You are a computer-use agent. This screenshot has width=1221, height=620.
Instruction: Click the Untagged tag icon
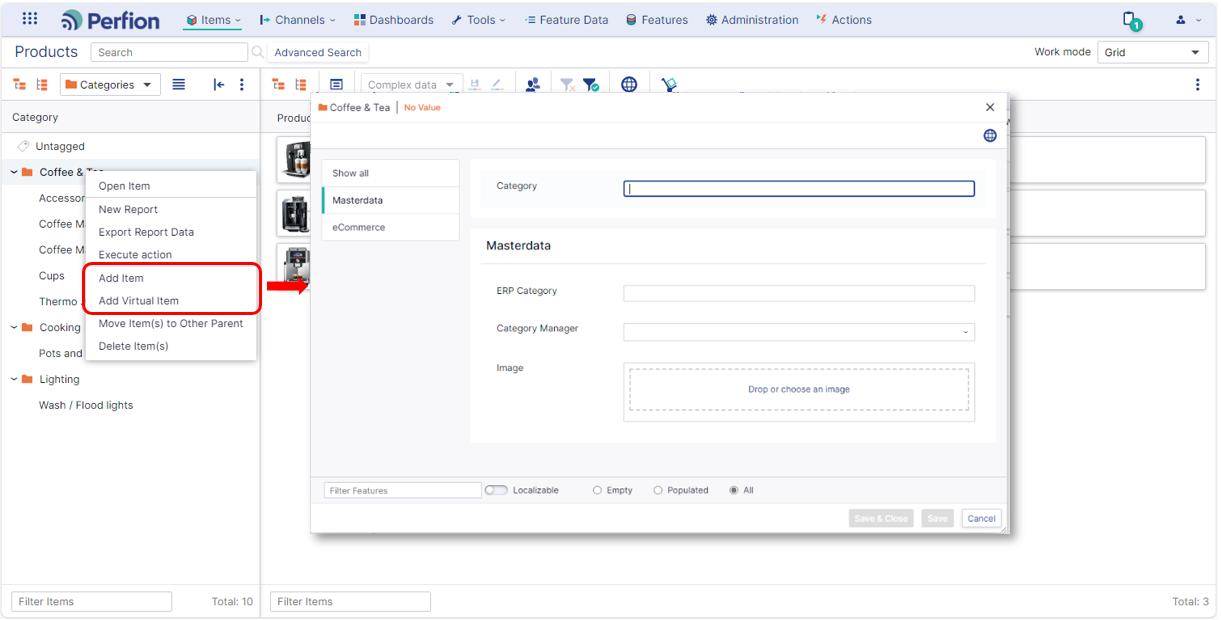24,146
